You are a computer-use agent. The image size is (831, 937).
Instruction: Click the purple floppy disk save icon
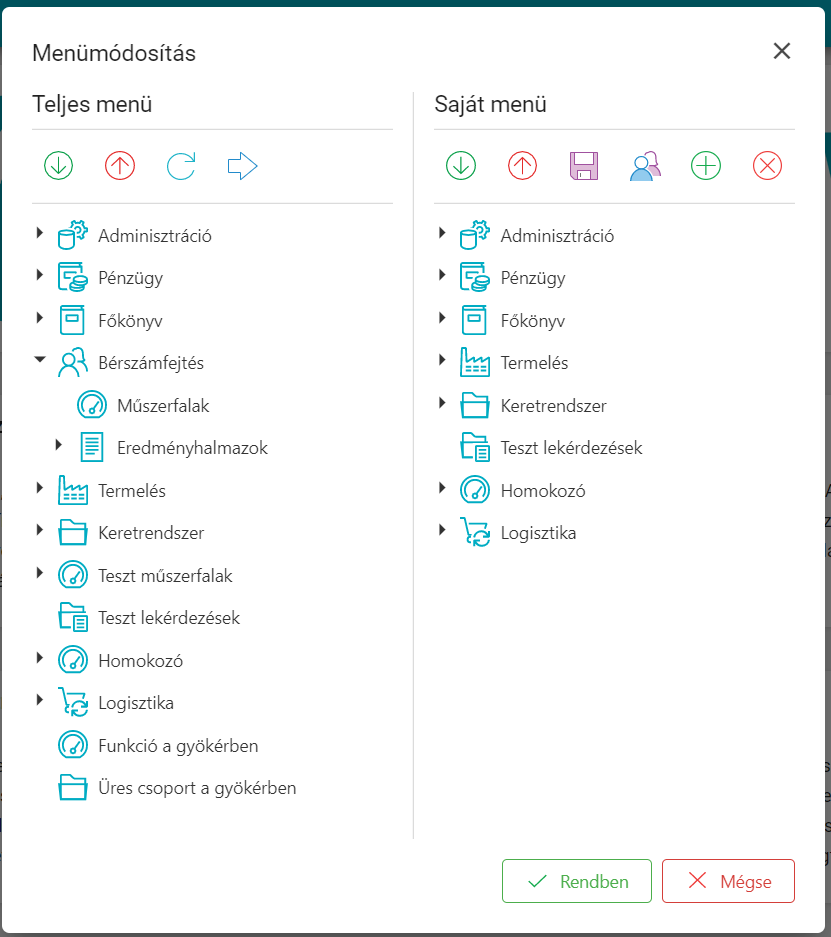(583, 166)
